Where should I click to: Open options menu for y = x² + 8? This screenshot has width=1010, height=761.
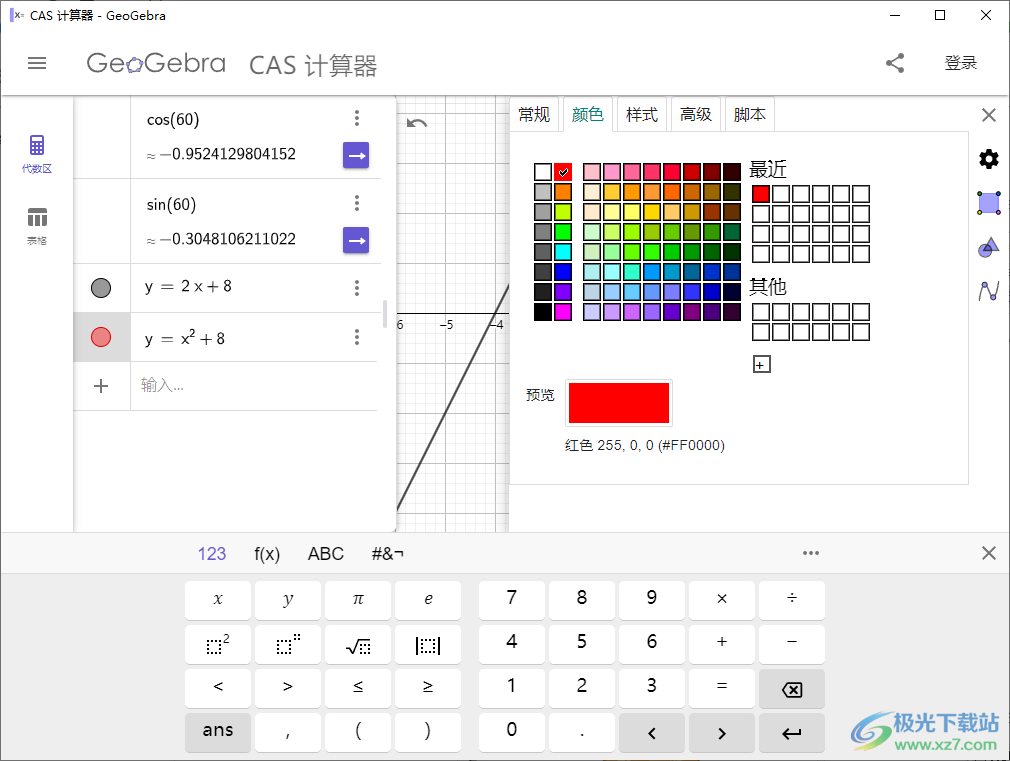pyautogui.click(x=357, y=337)
